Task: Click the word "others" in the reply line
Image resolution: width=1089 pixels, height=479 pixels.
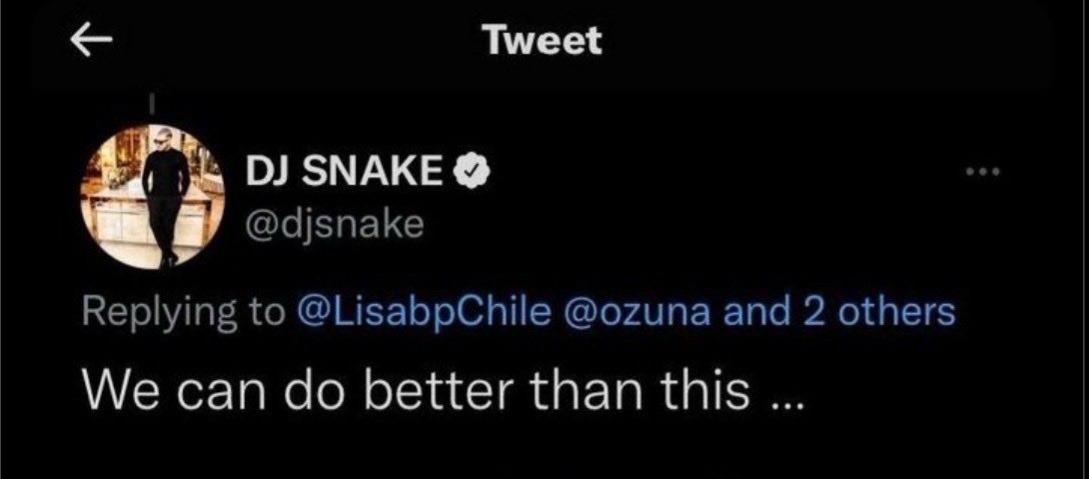Action: [897, 313]
